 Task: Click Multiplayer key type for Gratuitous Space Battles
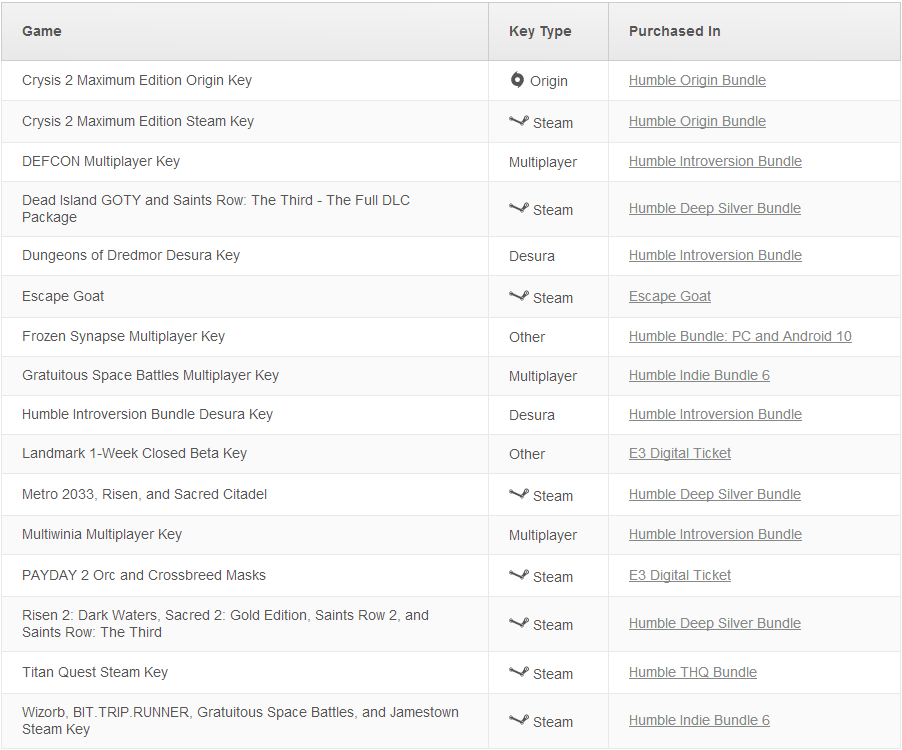tap(542, 376)
